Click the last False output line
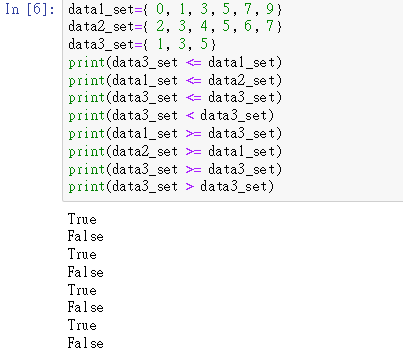Image resolution: width=403 pixels, height=362 pixels. click(x=86, y=343)
